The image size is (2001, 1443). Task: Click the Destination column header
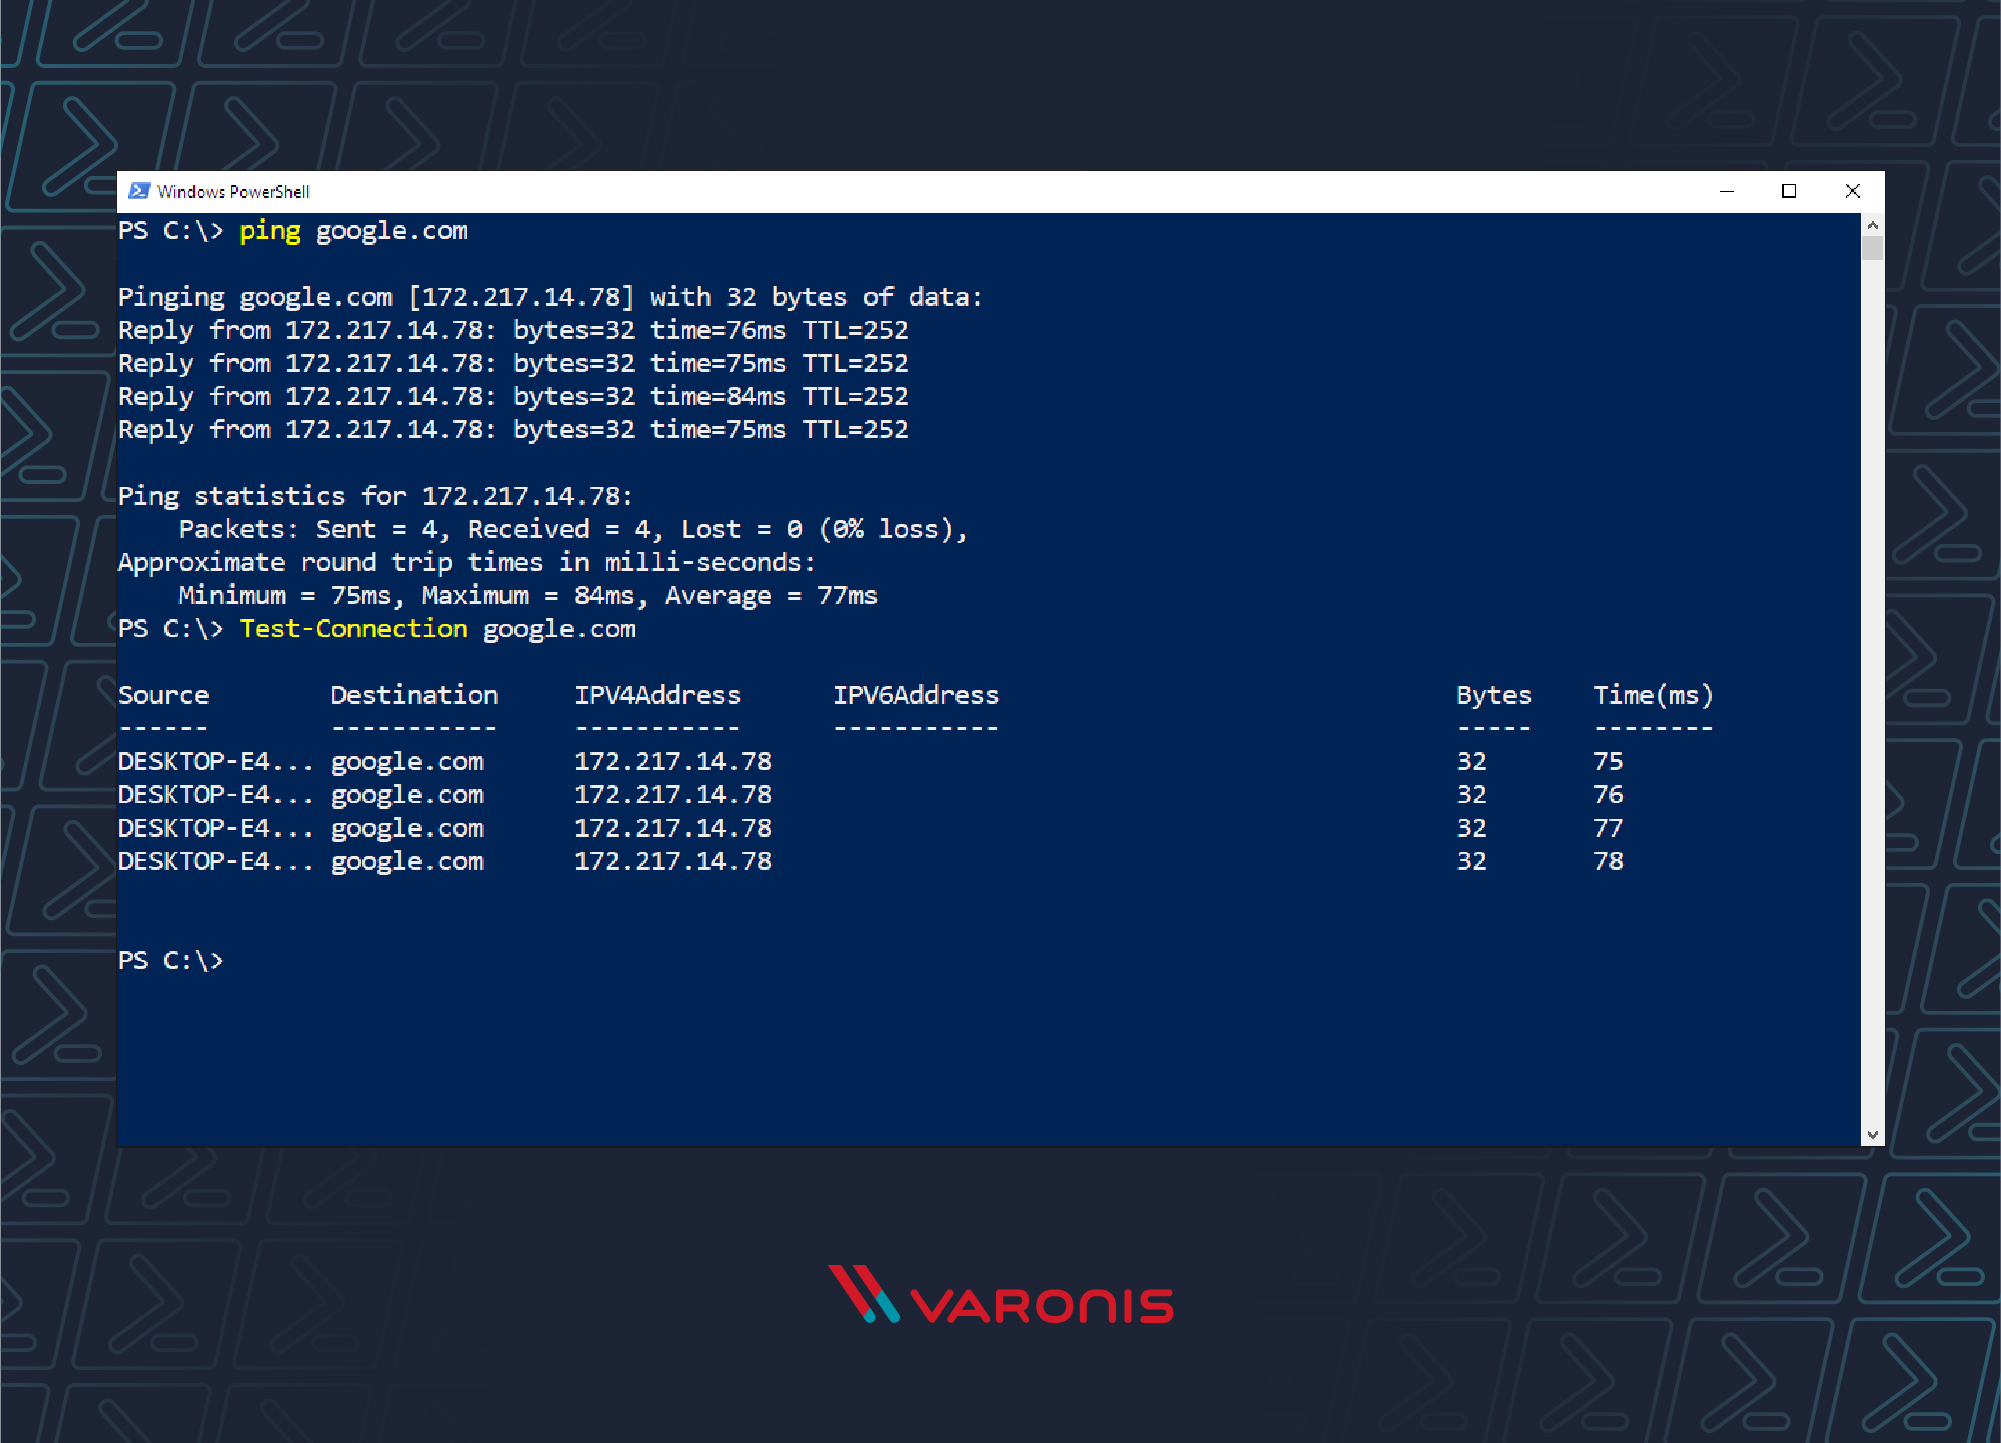[x=413, y=694]
